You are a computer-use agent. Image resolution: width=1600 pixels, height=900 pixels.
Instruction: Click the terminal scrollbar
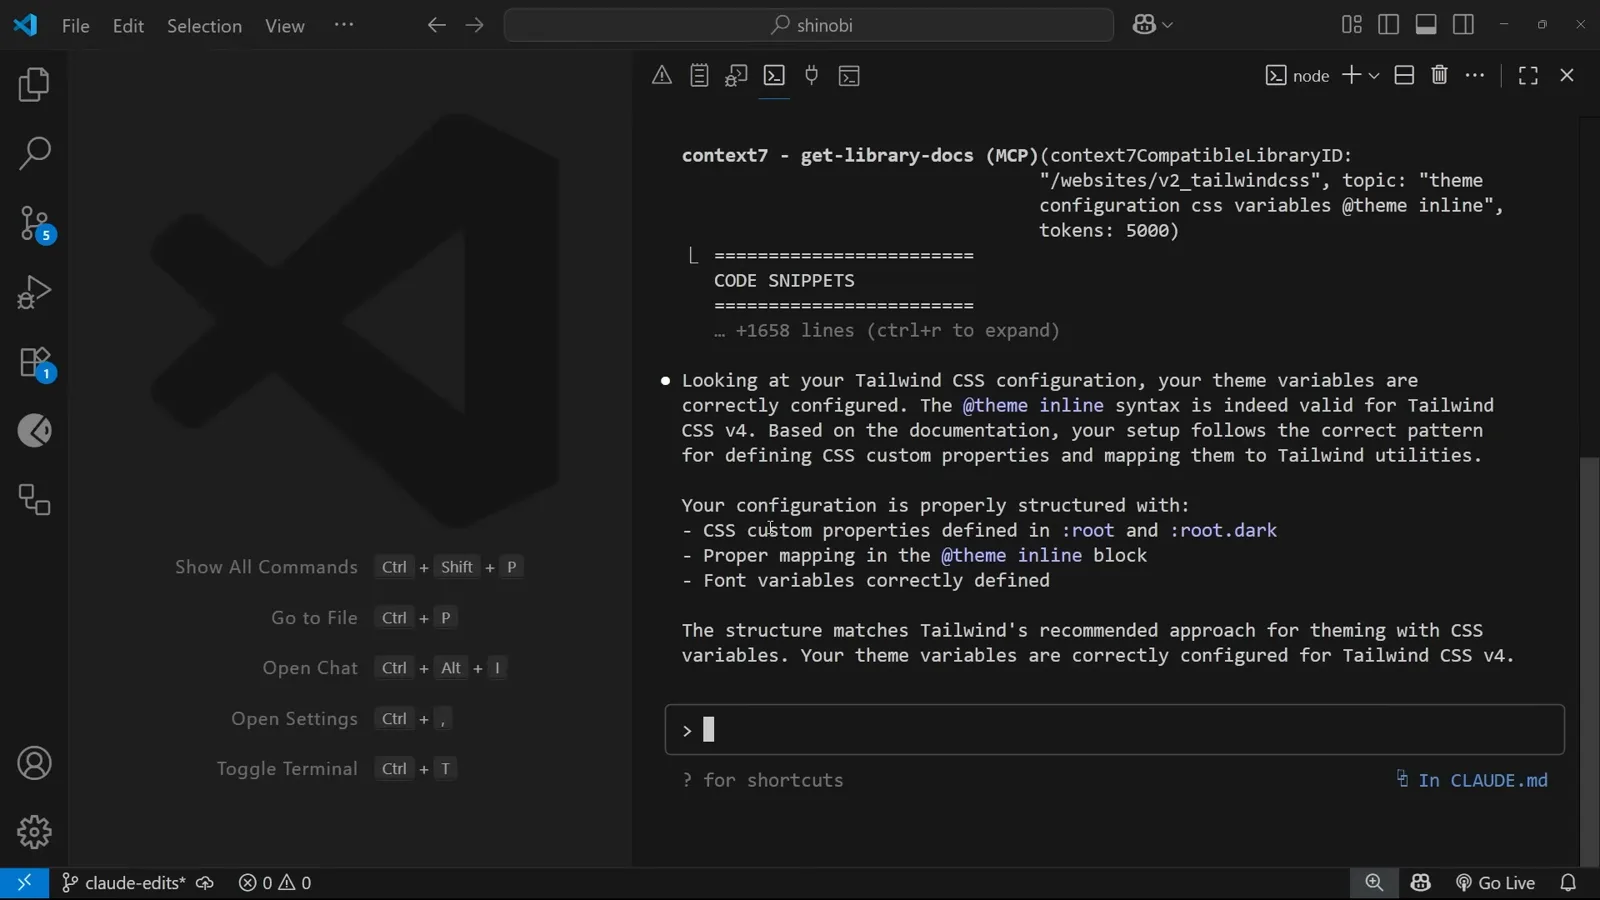coord(1589,660)
